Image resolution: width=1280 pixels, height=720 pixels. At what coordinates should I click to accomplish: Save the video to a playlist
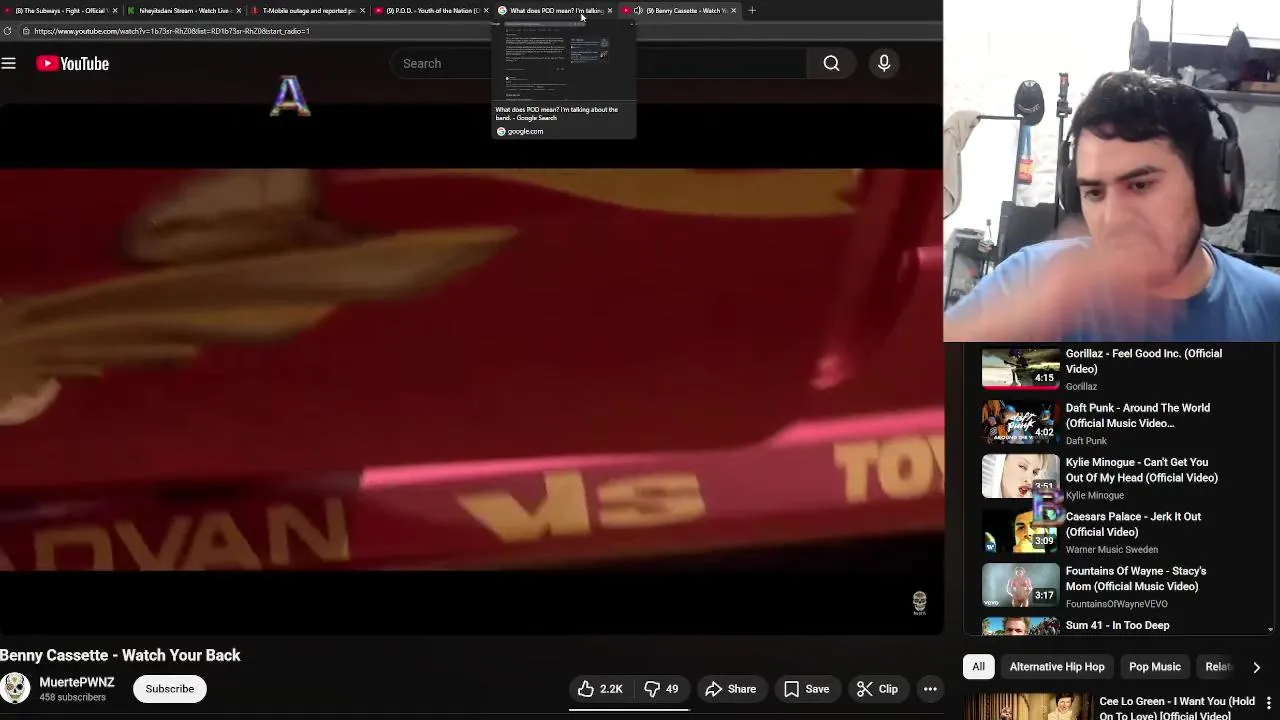point(806,689)
